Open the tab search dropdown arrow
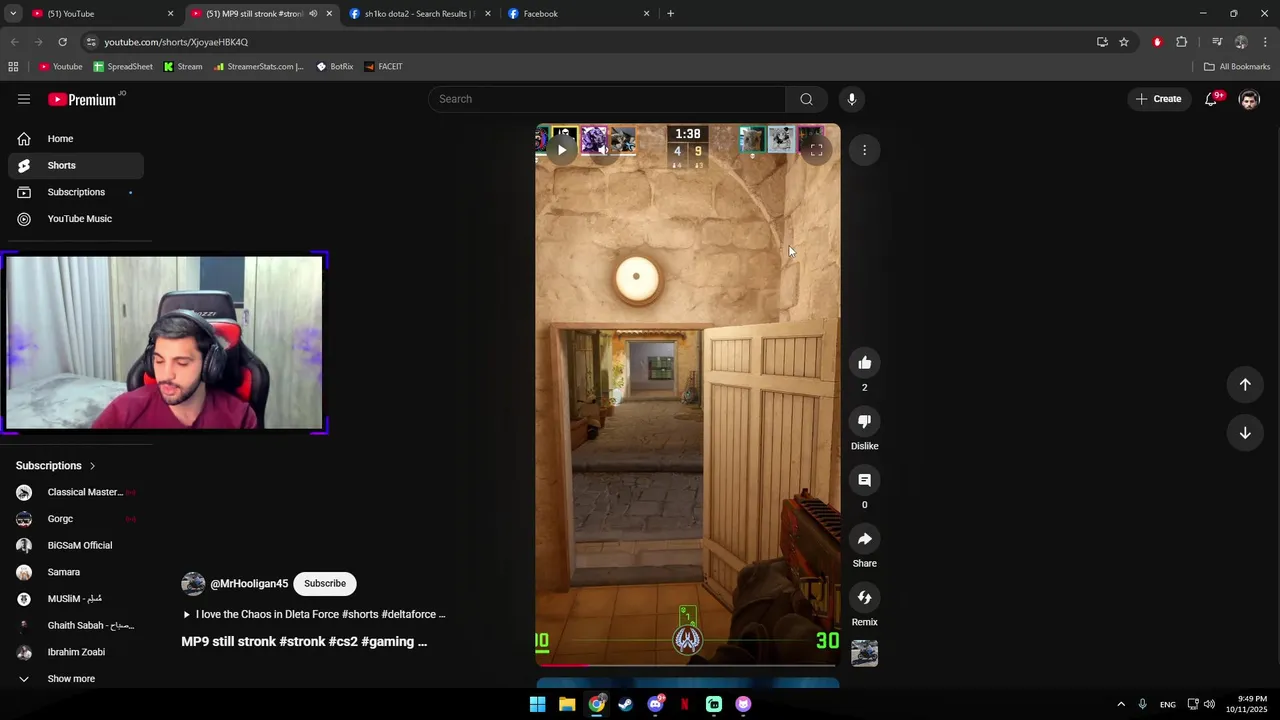 coord(13,14)
